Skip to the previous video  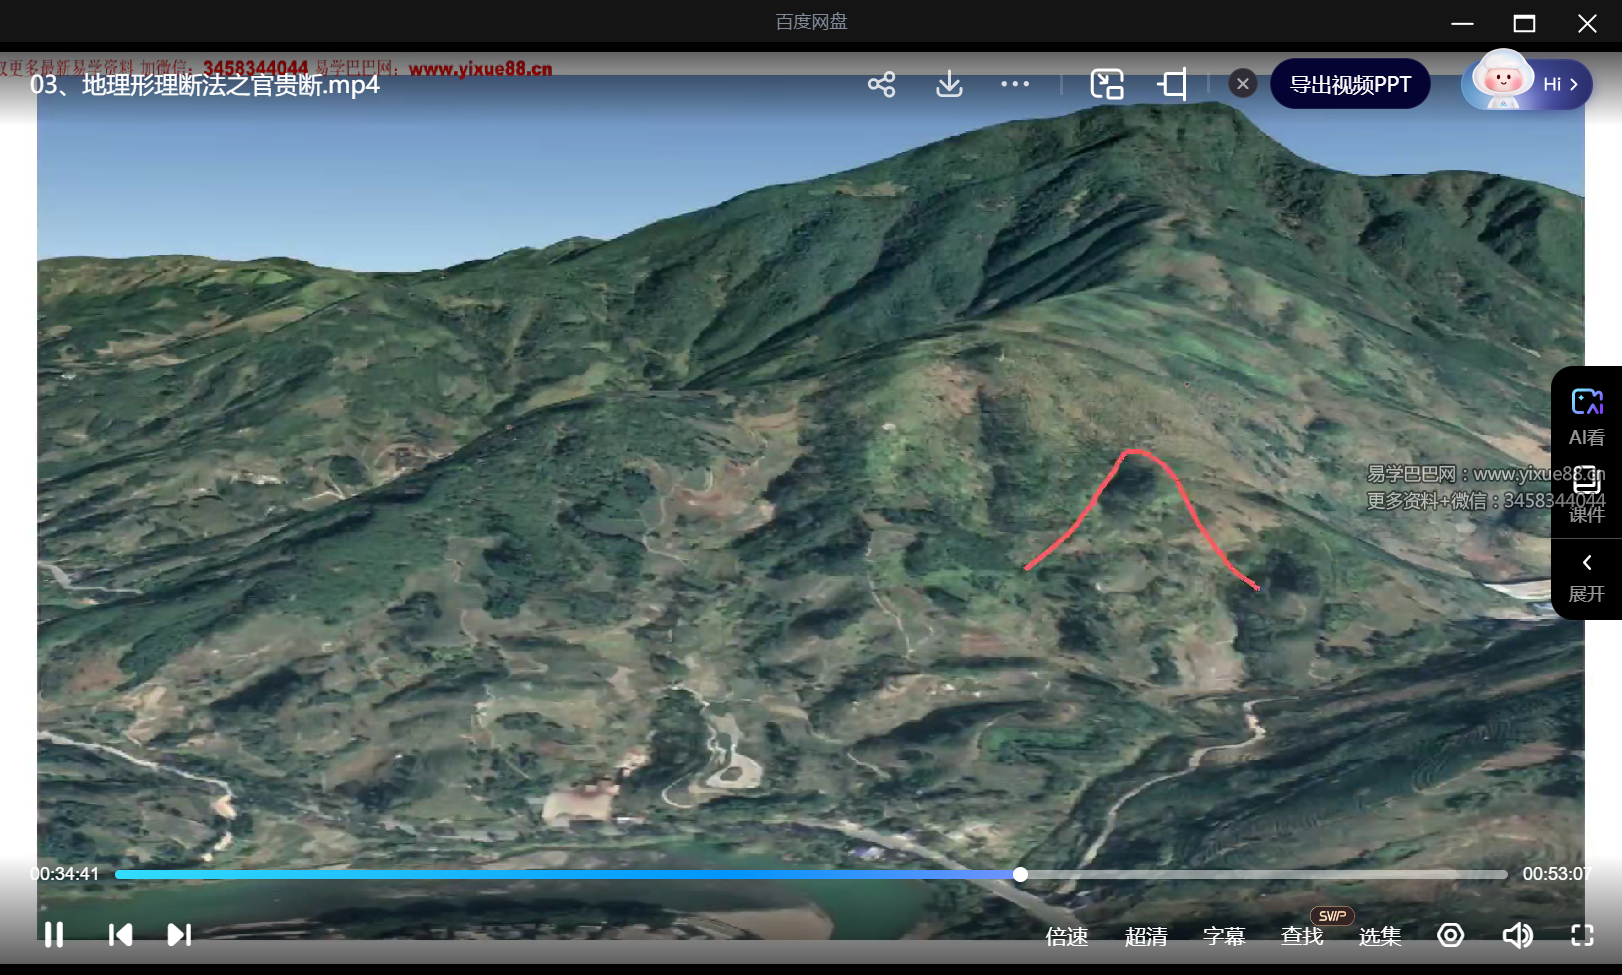click(x=120, y=935)
